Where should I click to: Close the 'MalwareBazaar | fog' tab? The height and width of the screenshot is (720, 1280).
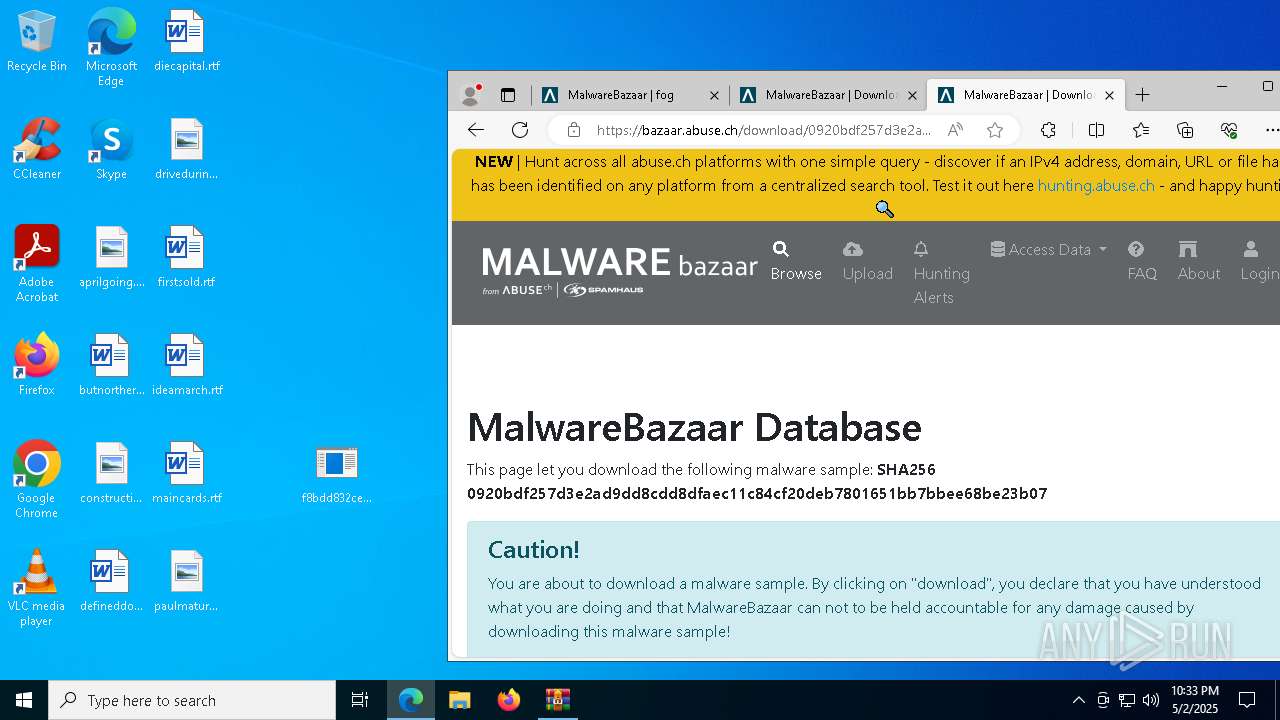714,95
